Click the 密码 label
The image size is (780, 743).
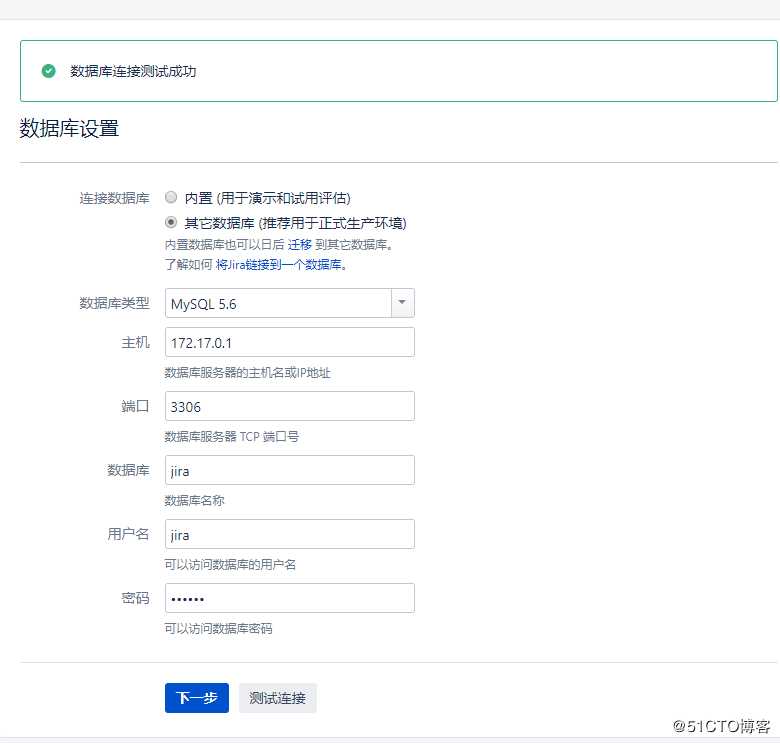[x=135, y=598]
